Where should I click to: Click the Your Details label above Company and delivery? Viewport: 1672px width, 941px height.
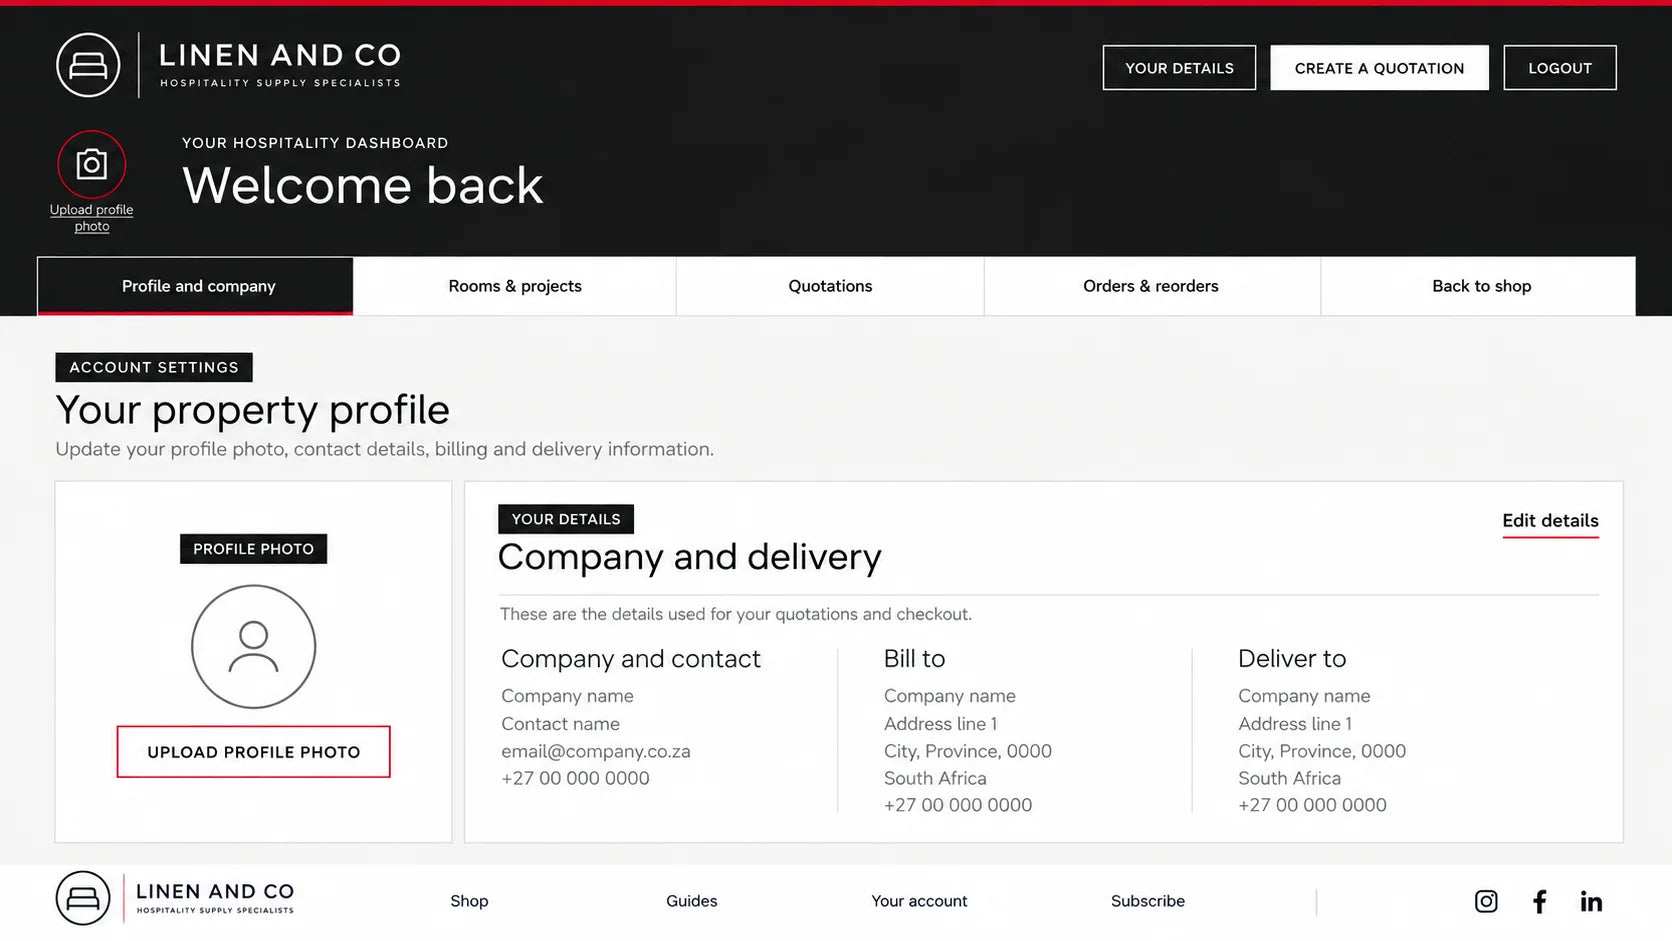tap(566, 519)
